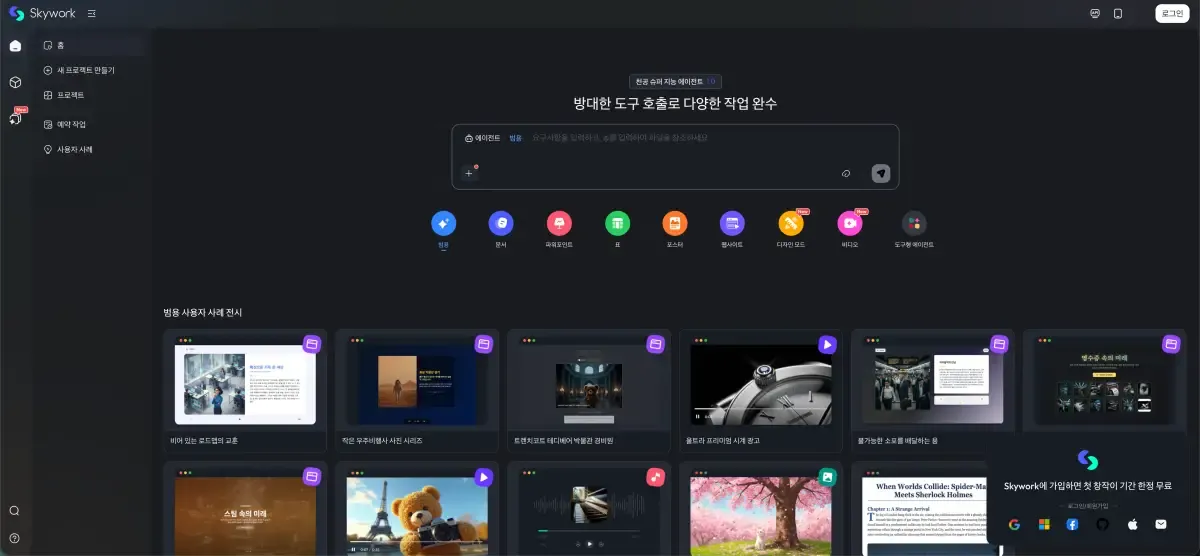Viewport: 1200px width, 556px height.
Task: Click the pause control on the watch video
Action: (697, 415)
